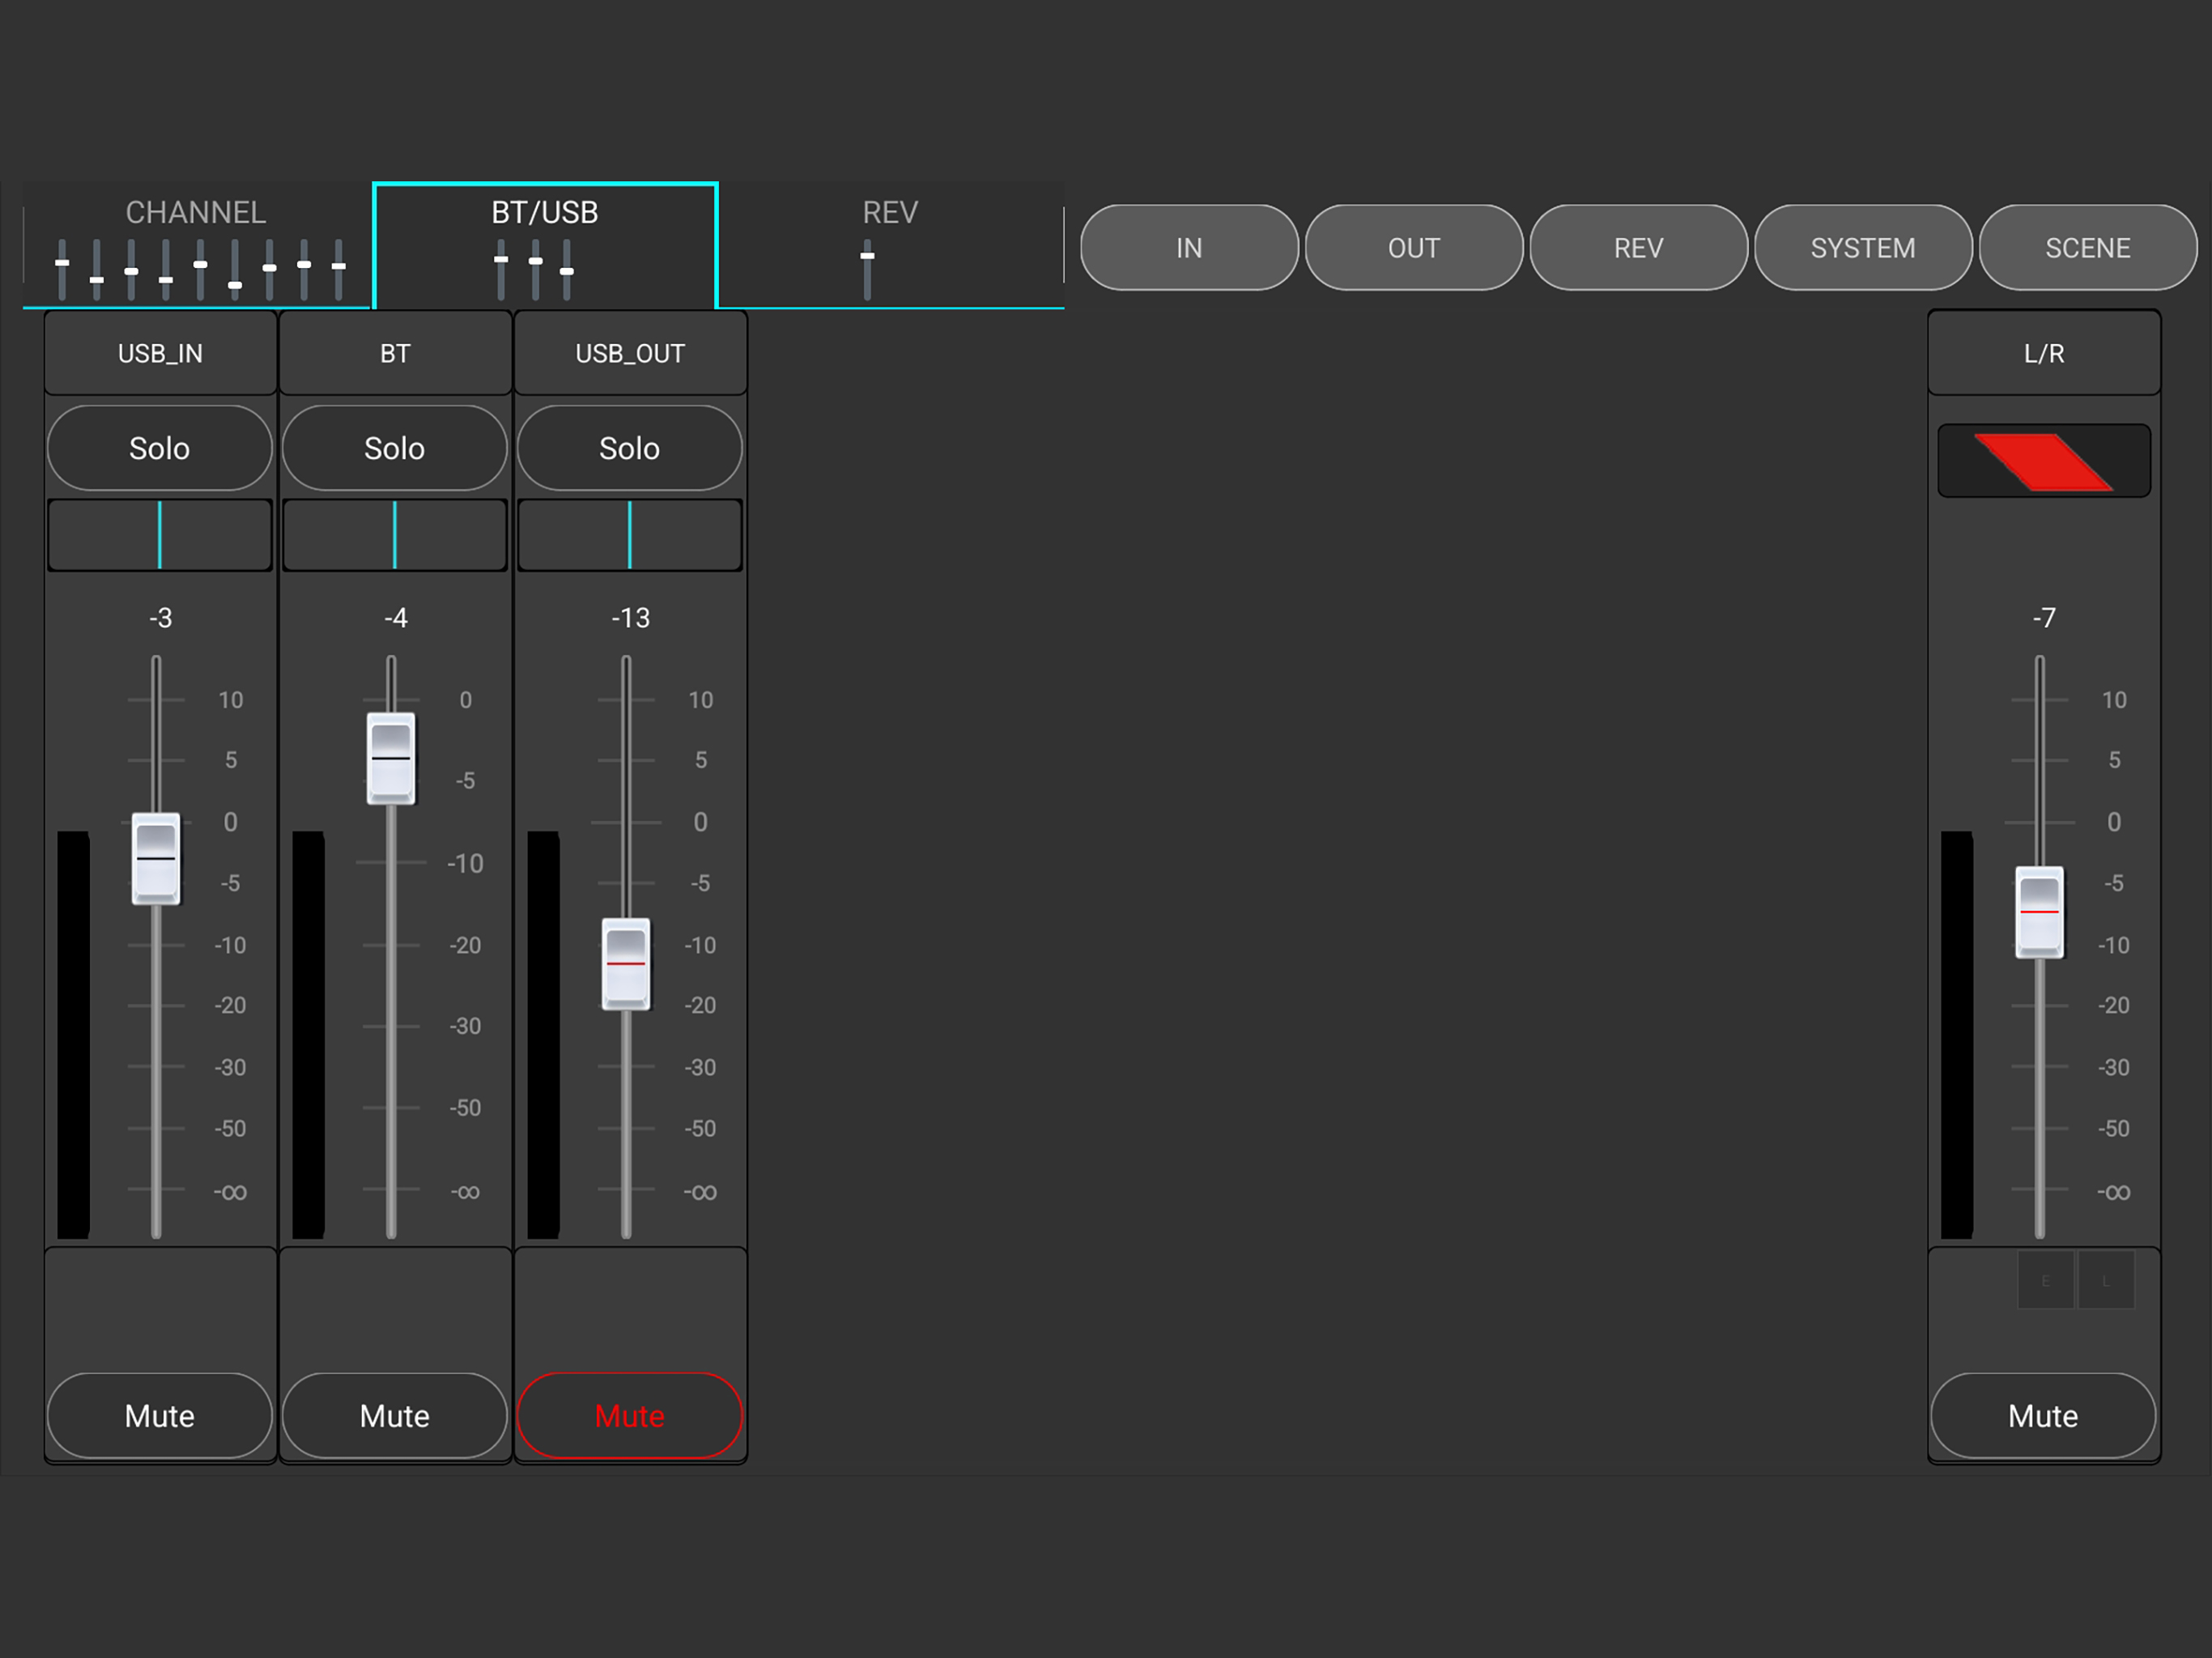Click the USB_OUT pan control
This screenshot has width=2212, height=1658.
(x=630, y=535)
